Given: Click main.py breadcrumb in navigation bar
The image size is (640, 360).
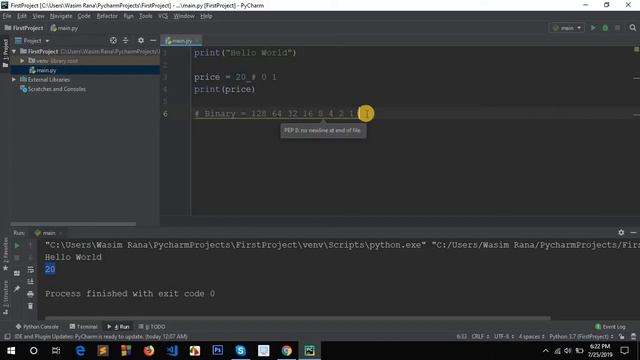Looking at the screenshot, I should pyautogui.click(x=64, y=28).
